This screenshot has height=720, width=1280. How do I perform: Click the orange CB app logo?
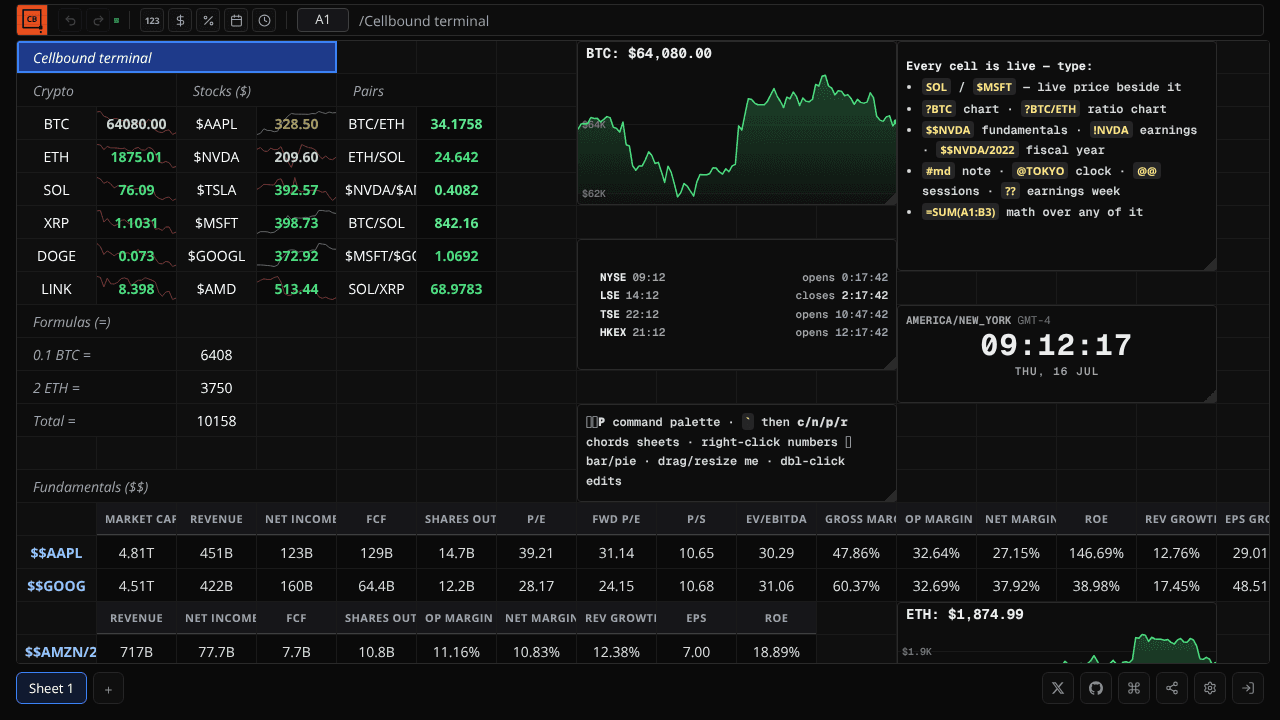(x=32, y=20)
